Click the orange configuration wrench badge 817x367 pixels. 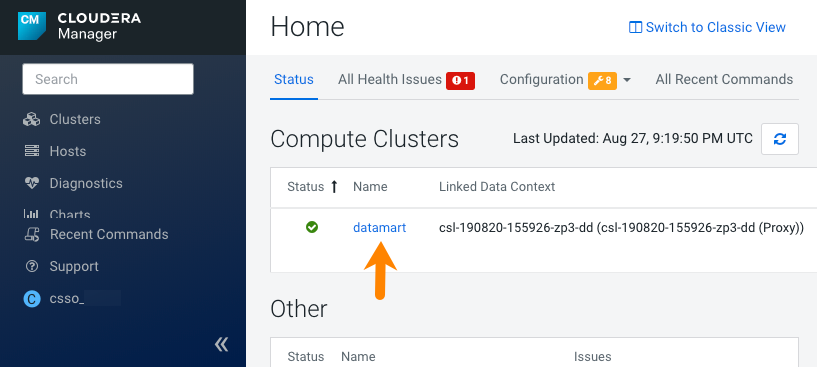602,80
